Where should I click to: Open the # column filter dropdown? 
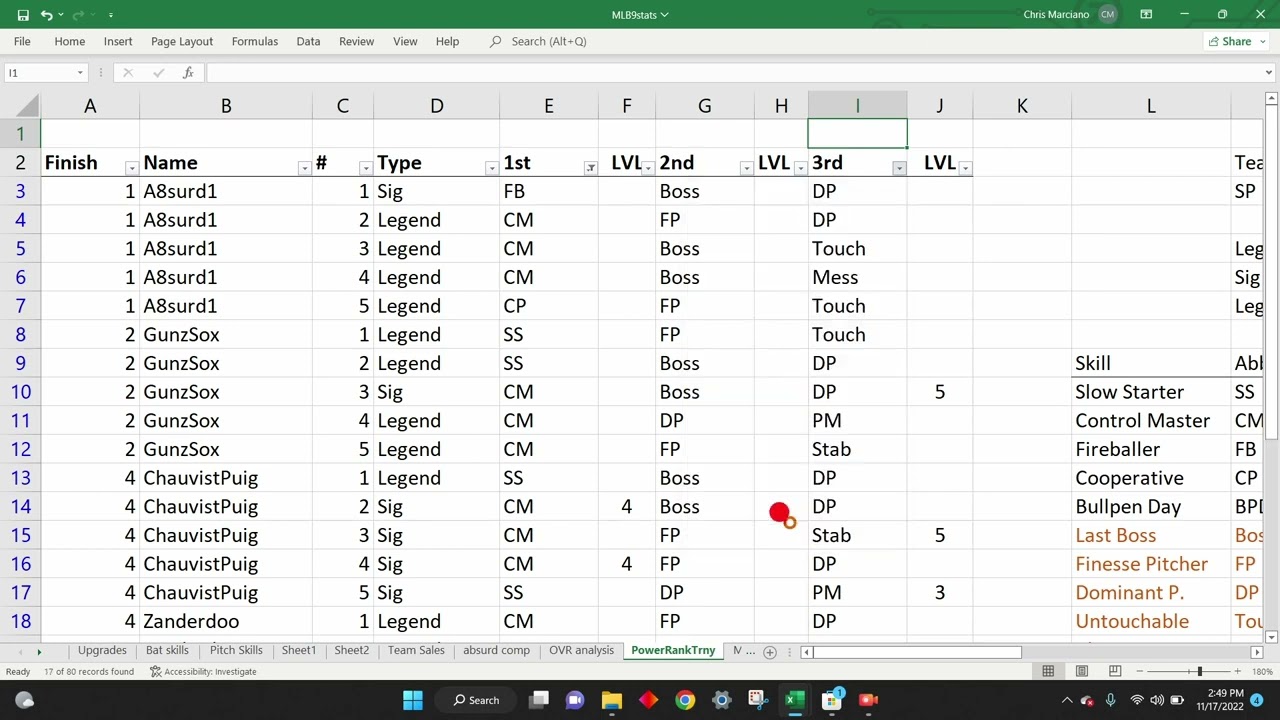365,168
